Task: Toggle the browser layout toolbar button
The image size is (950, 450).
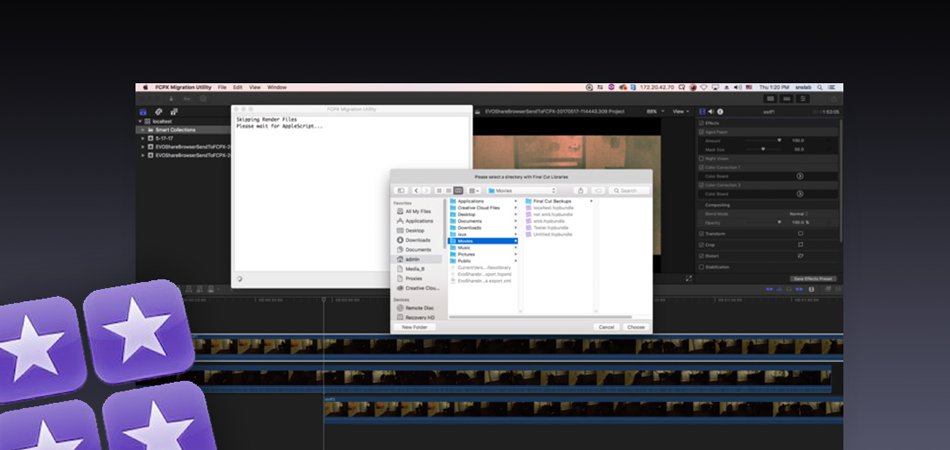Action: click(x=771, y=99)
